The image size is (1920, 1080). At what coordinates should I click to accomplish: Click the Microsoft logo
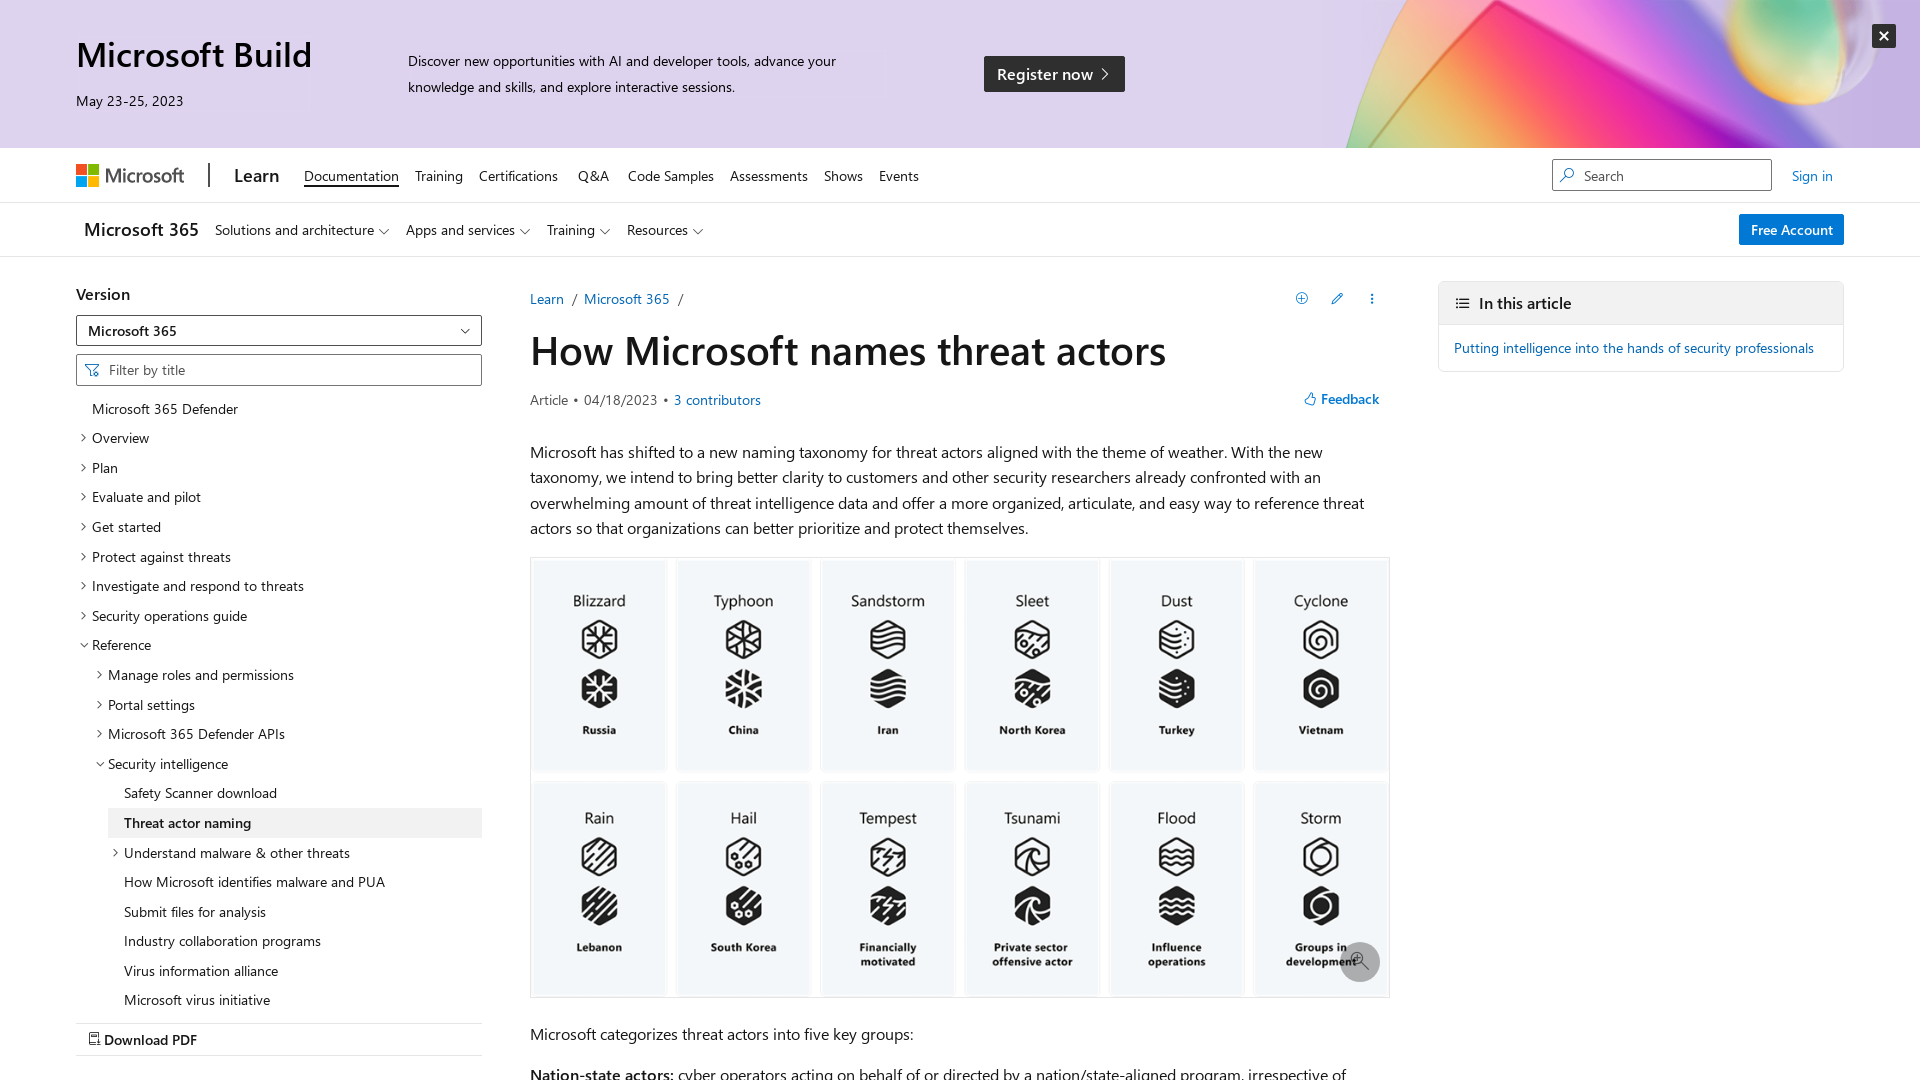click(130, 176)
